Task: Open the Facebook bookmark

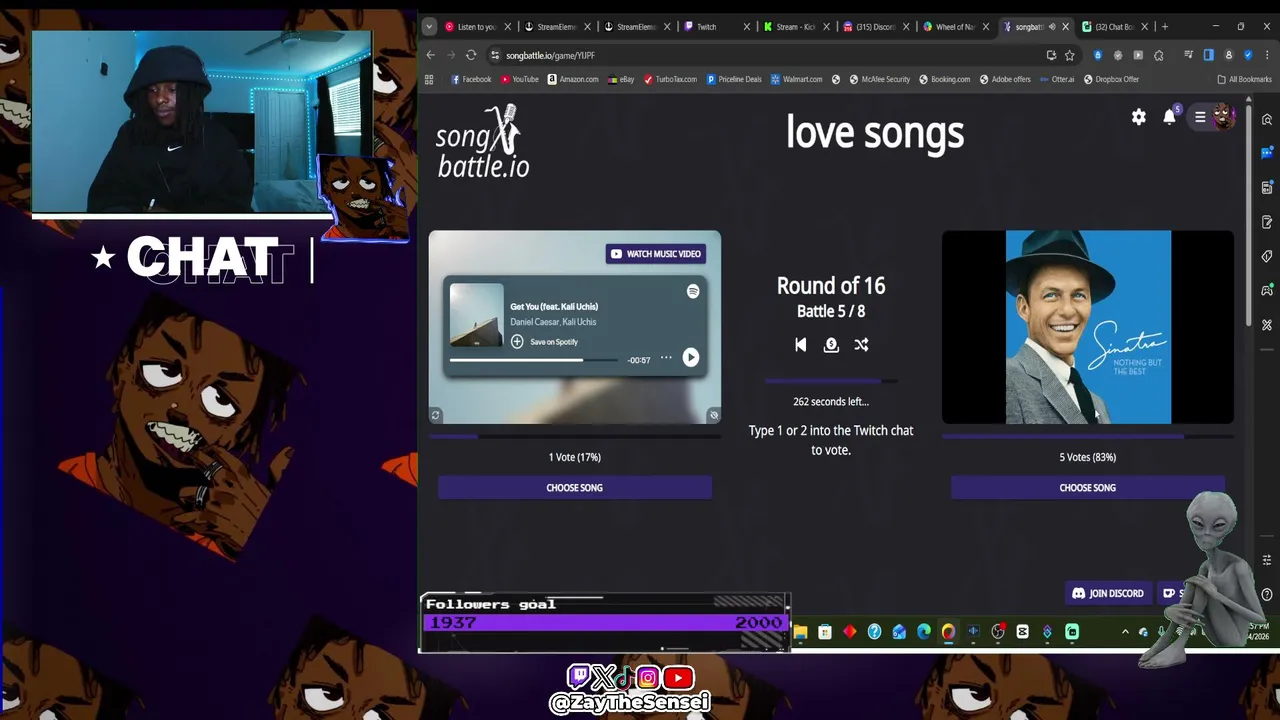Action: coord(472,79)
